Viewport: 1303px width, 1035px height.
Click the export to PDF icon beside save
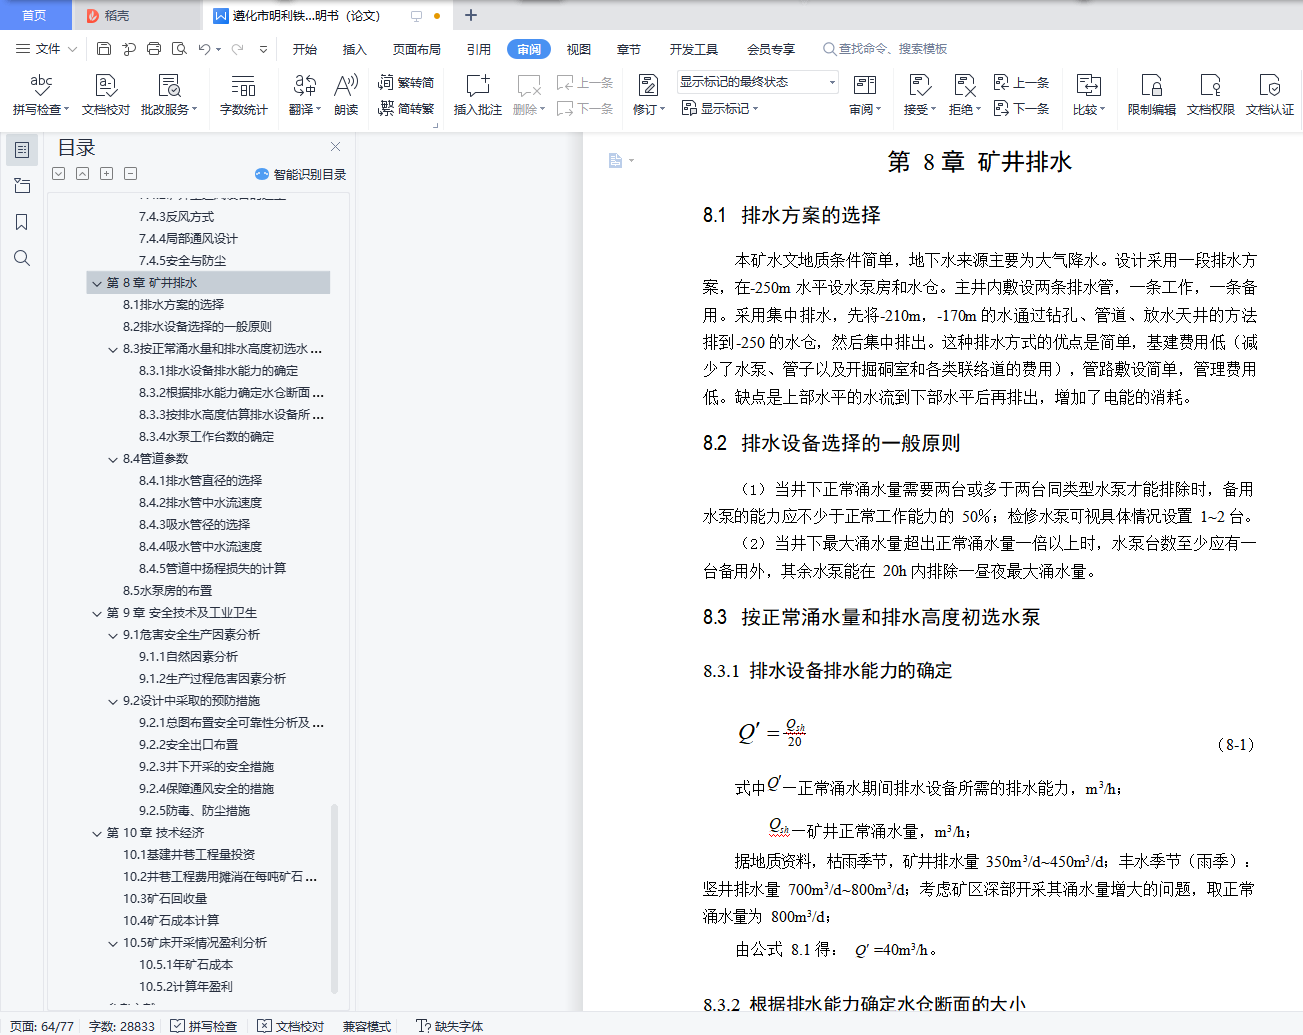[129, 49]
